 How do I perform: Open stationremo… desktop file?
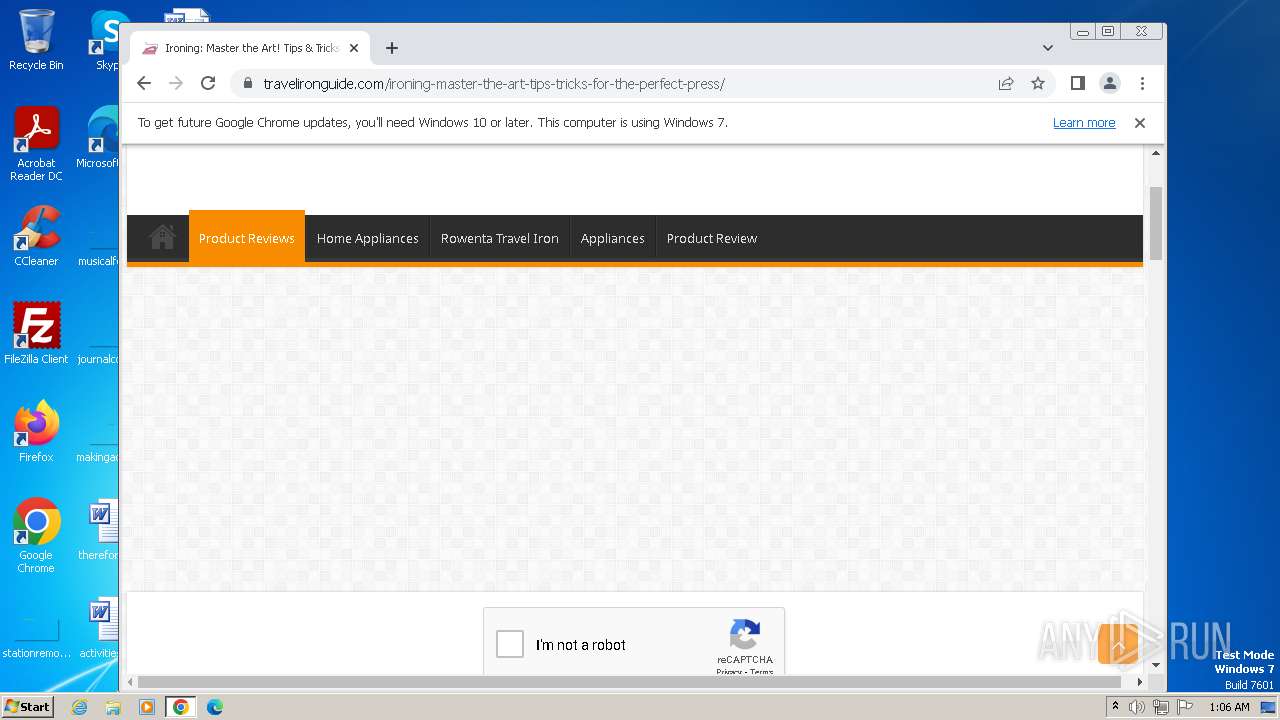point(36,637)
